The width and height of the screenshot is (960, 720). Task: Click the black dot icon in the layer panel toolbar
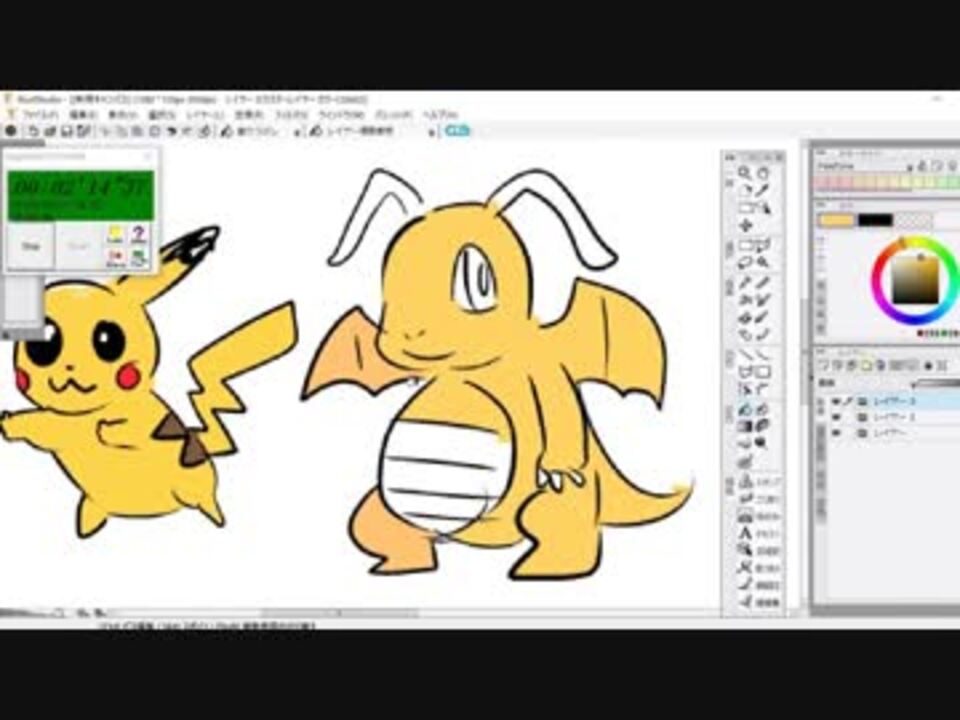point(928,366)
